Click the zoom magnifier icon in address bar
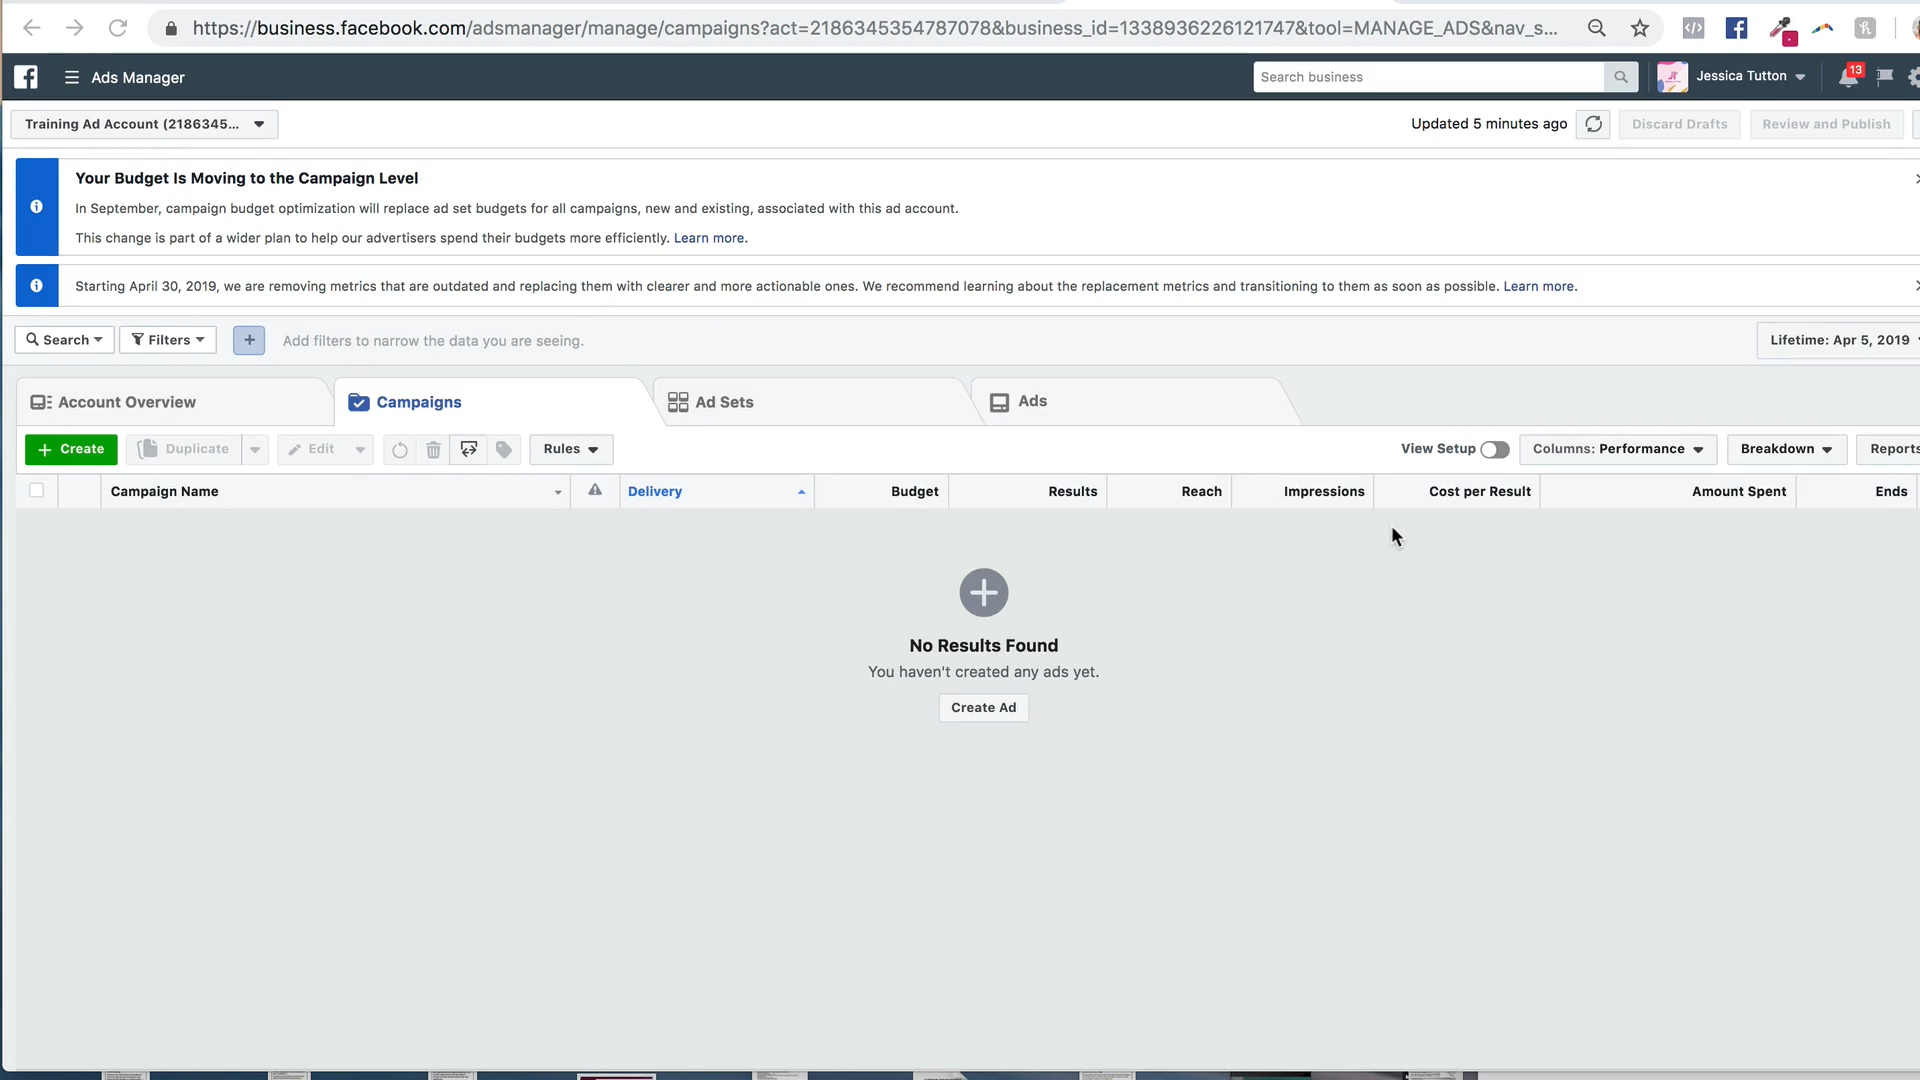The image size is (1920, 1080). pyautogui.click(x=1597, y=28)
